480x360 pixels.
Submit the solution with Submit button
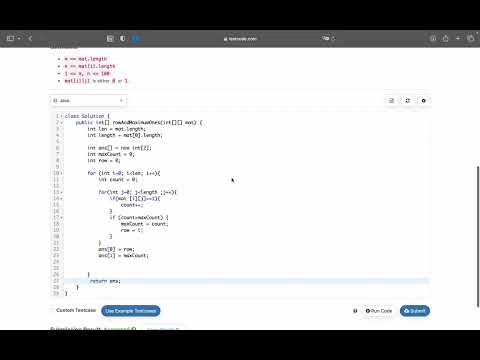tap(415, 311)
